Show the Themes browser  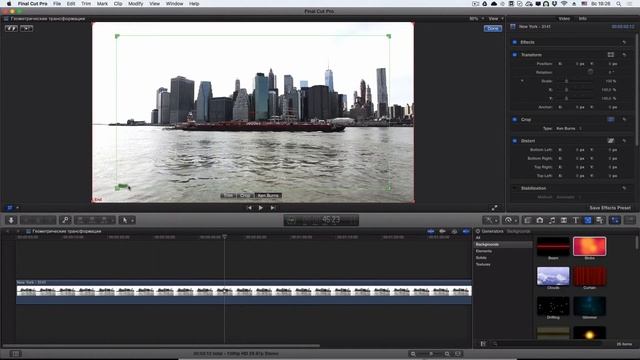[x=600, y=220]
